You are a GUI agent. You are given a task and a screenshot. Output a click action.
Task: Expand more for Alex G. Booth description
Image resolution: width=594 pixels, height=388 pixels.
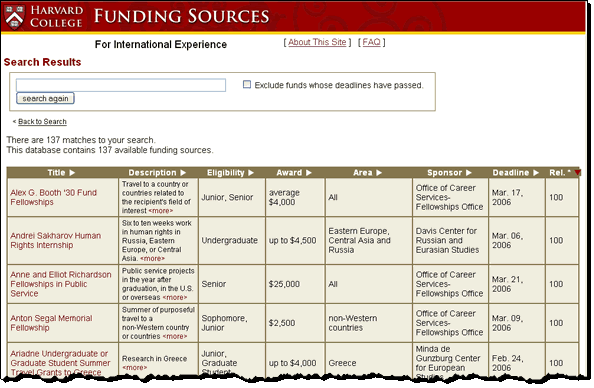coord(161,211)
